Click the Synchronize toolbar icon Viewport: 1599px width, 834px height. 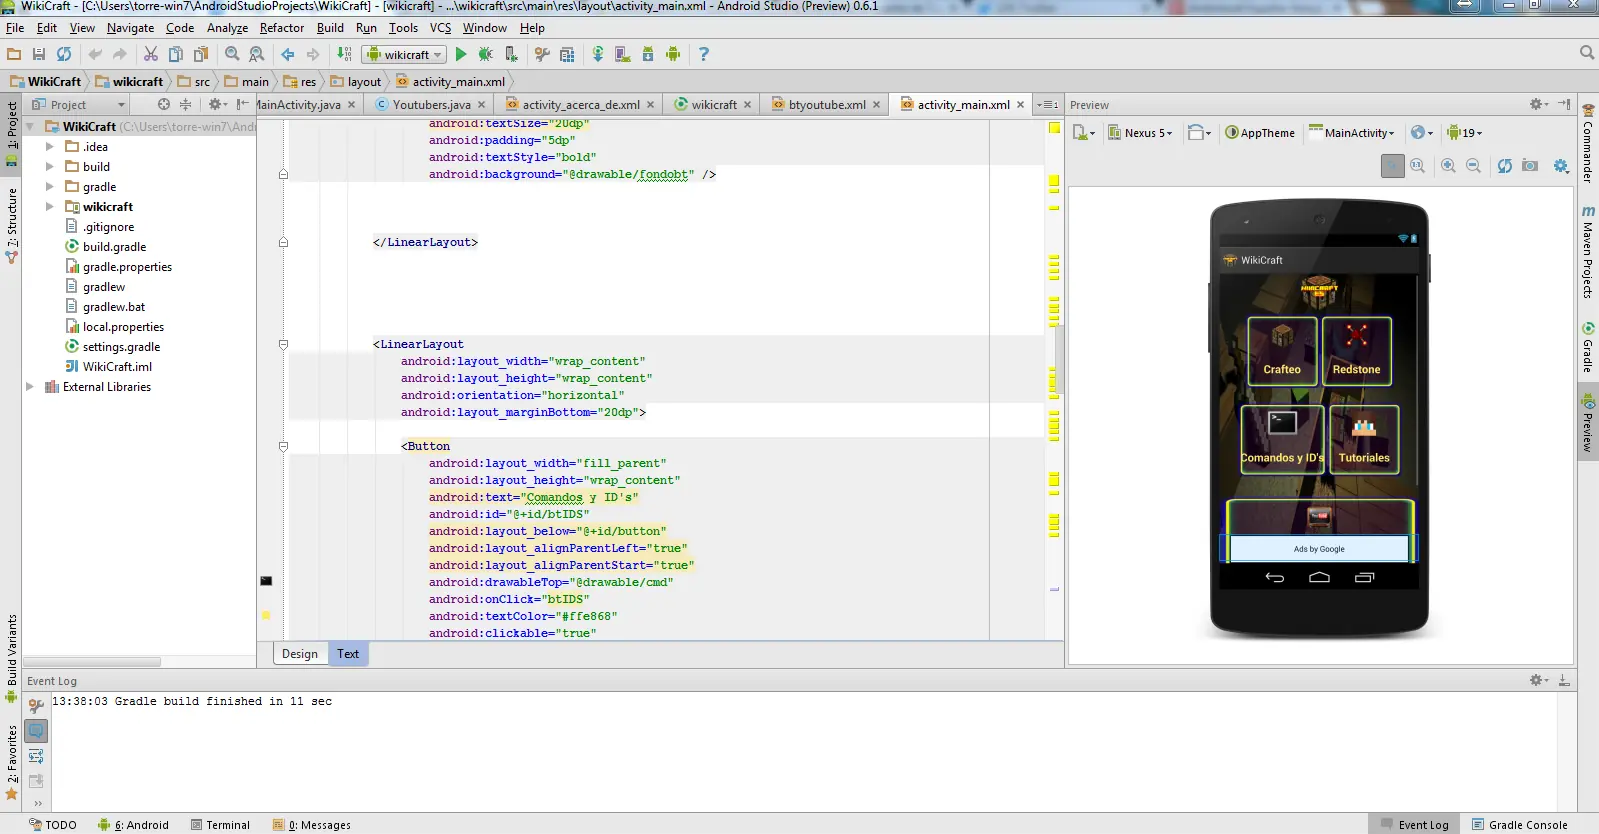pyautogui.click(x=64, y=54)
